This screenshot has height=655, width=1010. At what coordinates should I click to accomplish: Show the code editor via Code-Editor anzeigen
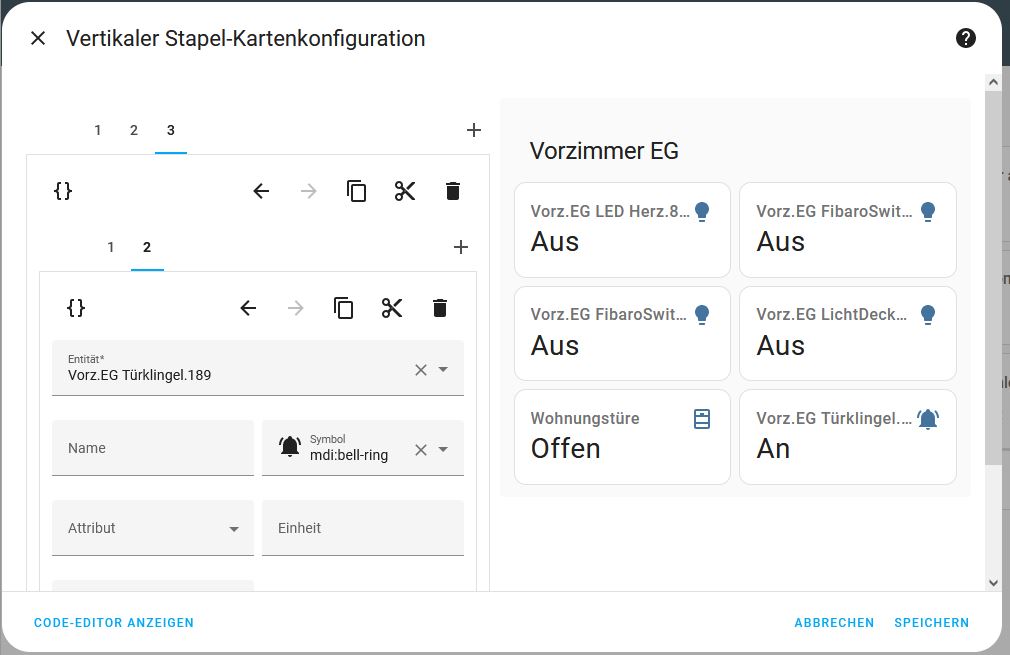tap(114, 622)
